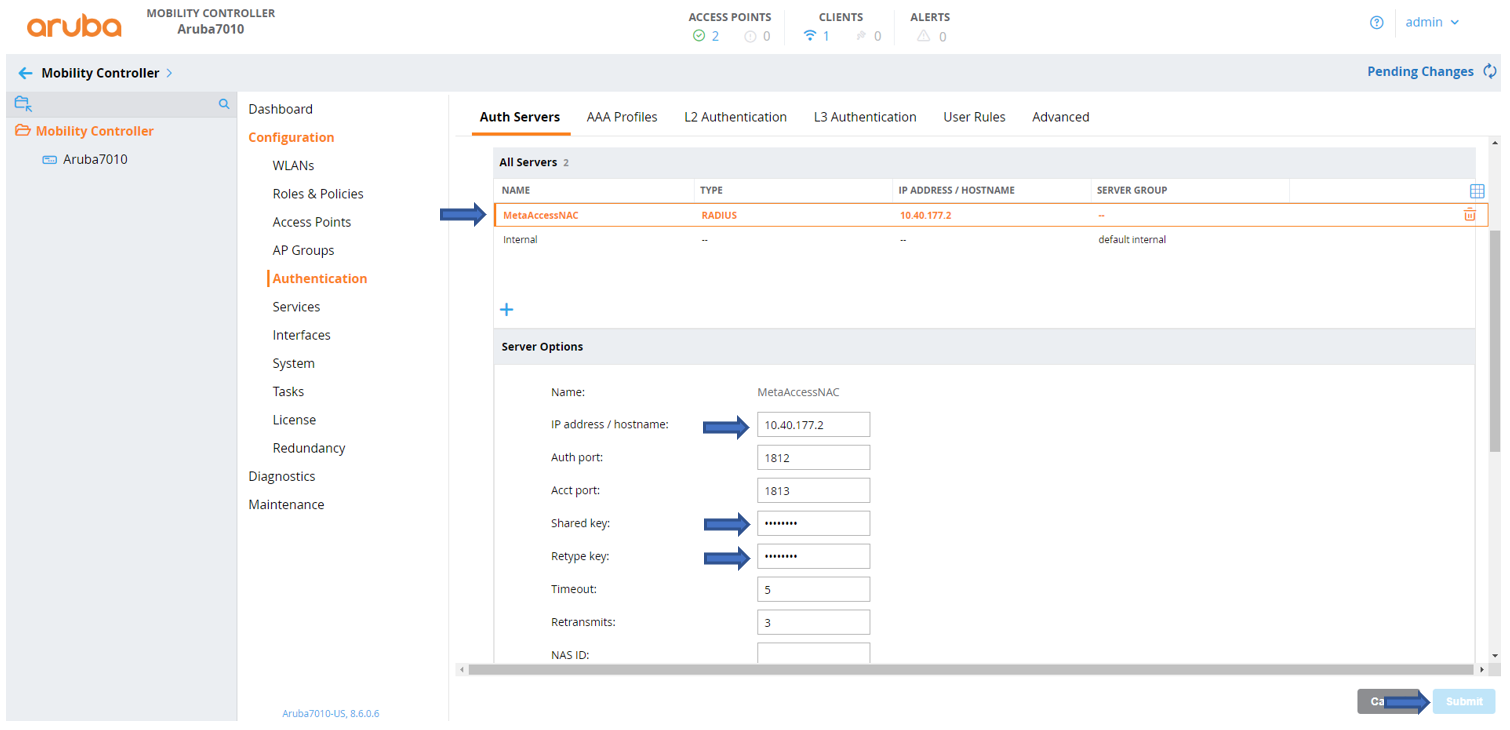Open the help question mark icon

tap(1377, 23)
